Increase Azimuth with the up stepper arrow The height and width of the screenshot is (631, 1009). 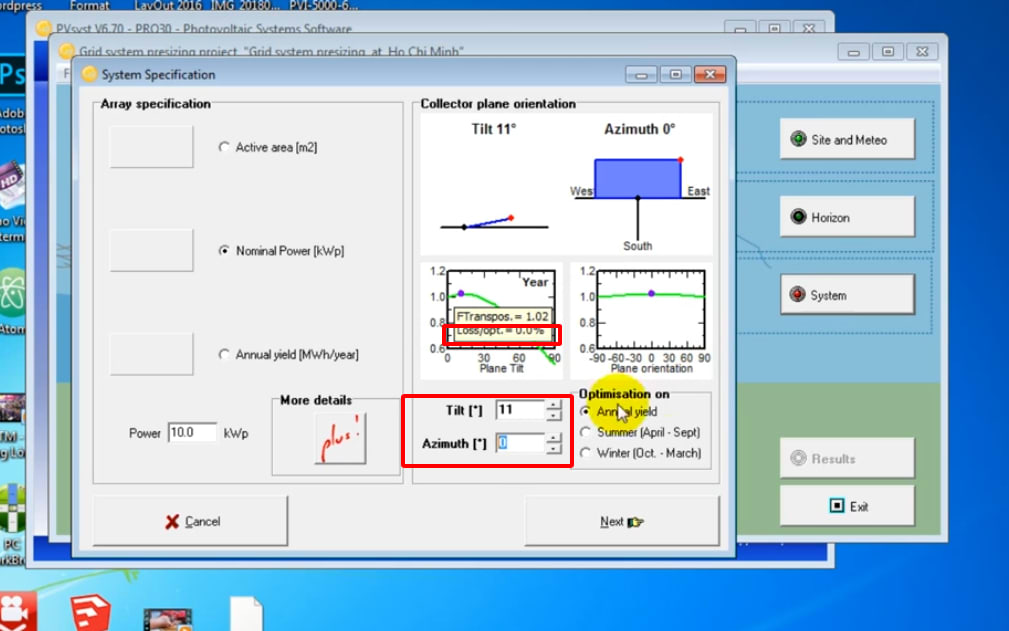pos(553,438)
